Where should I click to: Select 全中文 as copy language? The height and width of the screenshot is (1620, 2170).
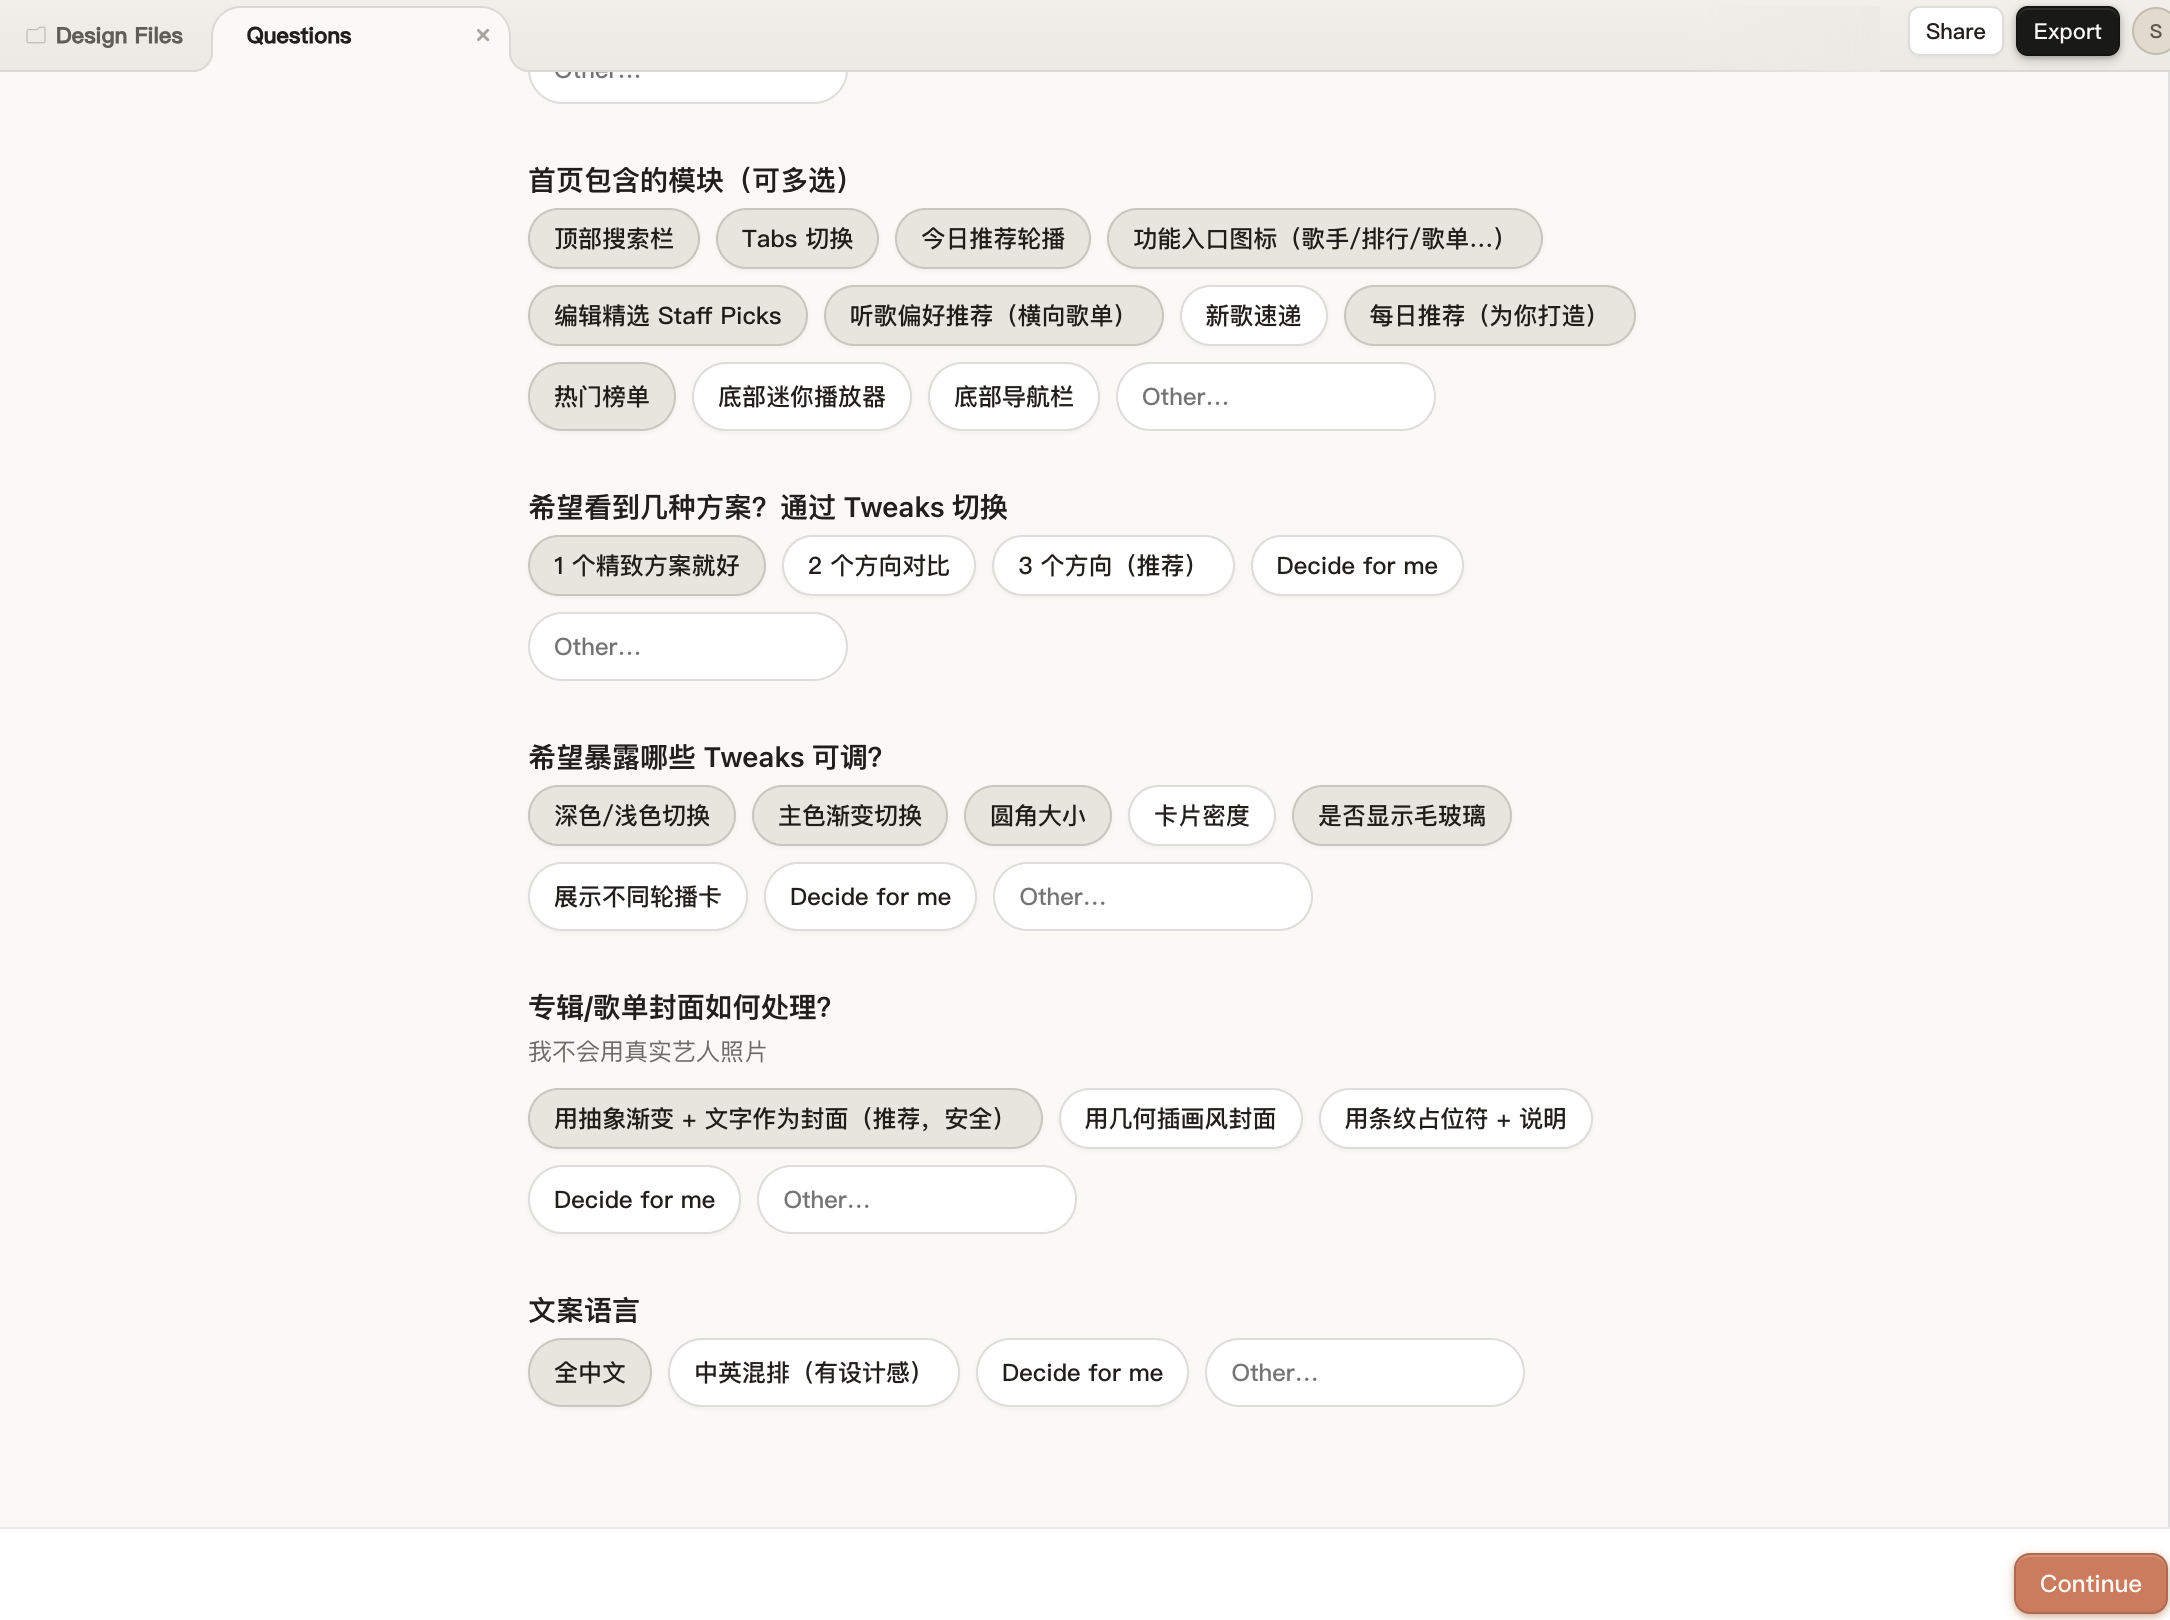point(589,1373)
